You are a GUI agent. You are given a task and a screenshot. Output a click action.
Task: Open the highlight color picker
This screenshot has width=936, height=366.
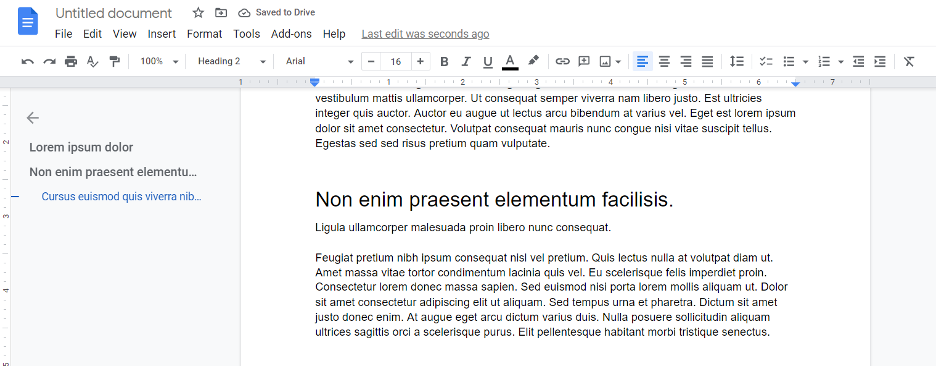coord(534,61)
